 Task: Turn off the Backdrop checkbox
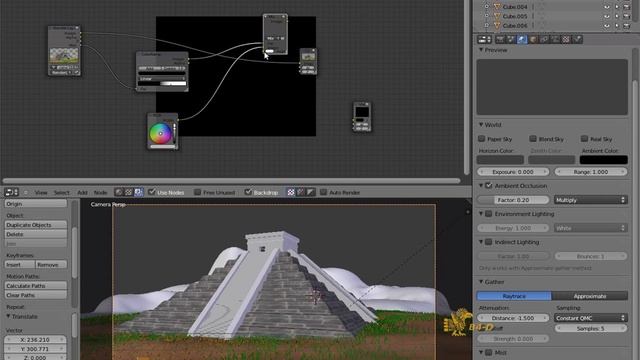pyautogui.click(x=248, y=191)
